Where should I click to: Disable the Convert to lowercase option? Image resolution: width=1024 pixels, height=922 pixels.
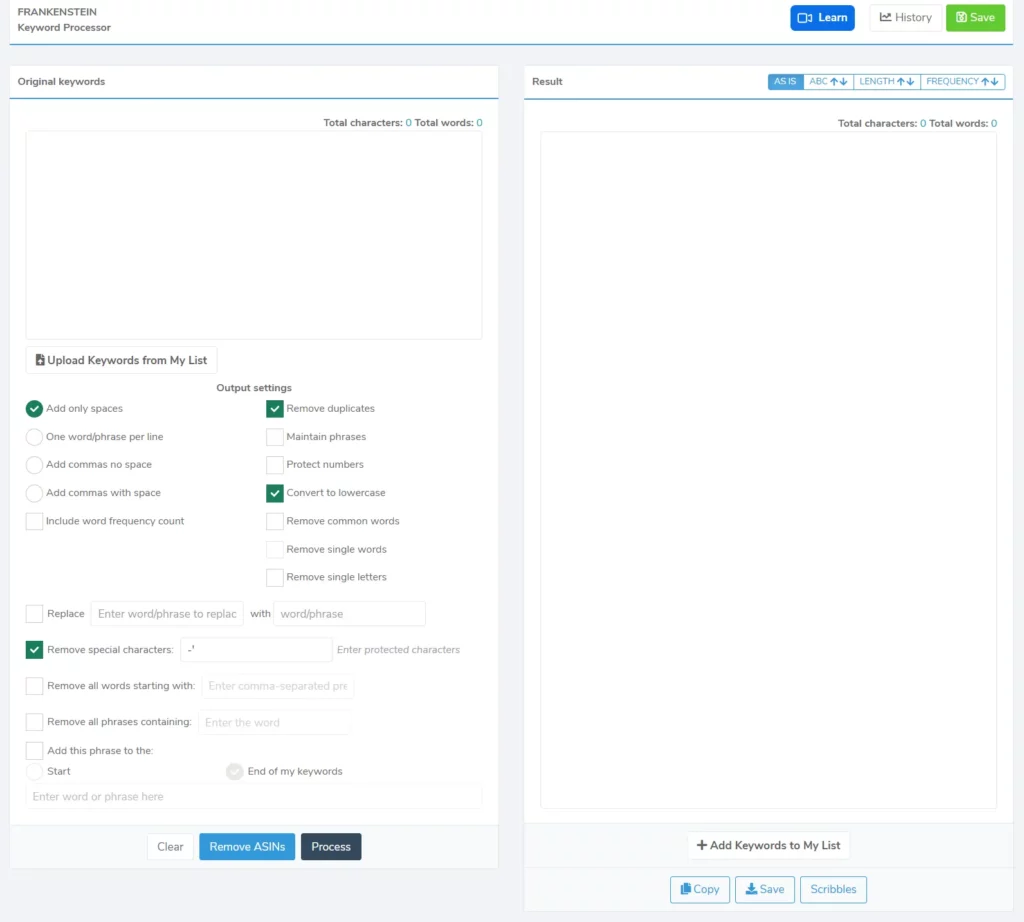point(275,492)
